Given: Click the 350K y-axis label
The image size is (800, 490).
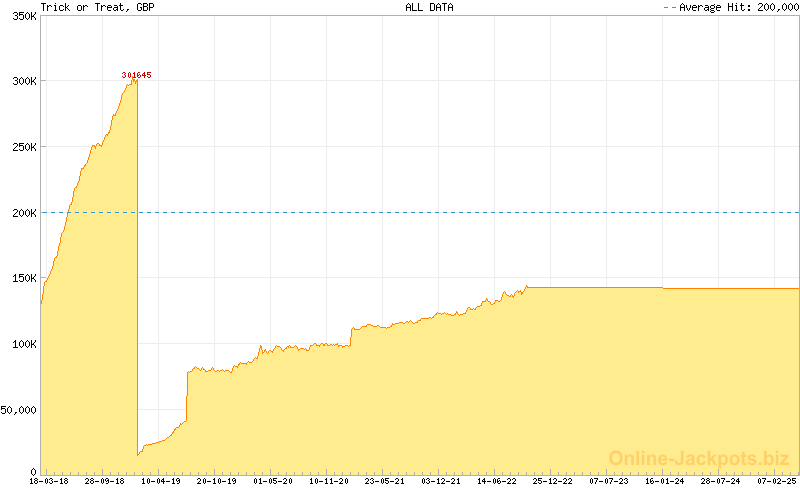Looking at the screenshot, I should click(21, 15).
